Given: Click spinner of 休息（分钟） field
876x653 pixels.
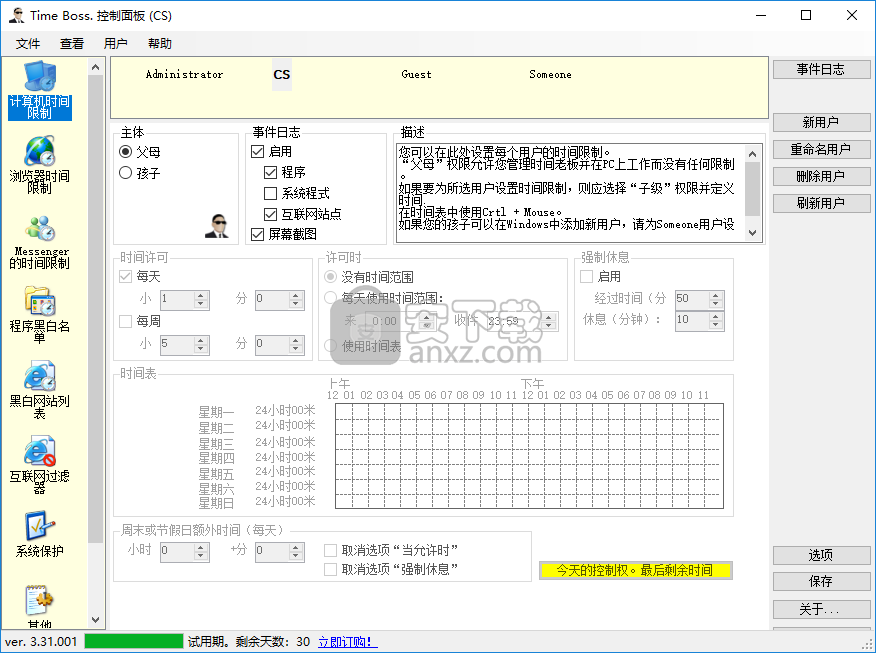Looking at the screenshot, I should tap(716, 321).
